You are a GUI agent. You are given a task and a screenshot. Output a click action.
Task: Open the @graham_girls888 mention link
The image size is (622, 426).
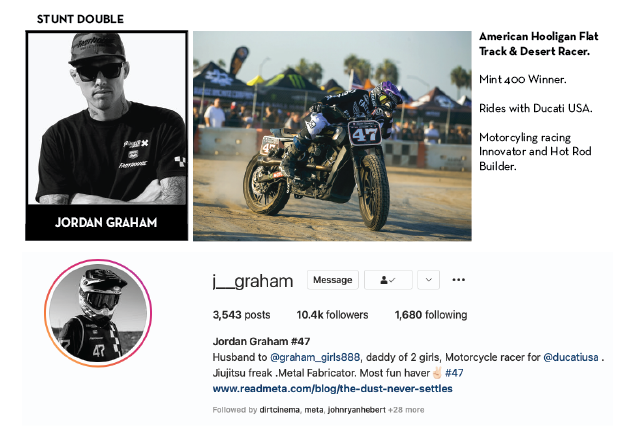[x=315, y=357]
